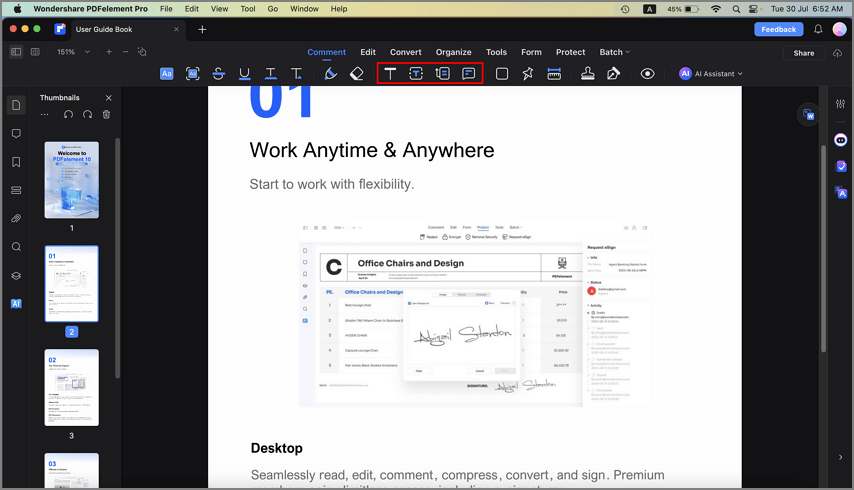
Task: Open the Comments sidebar panel
Action: [16, 133]
